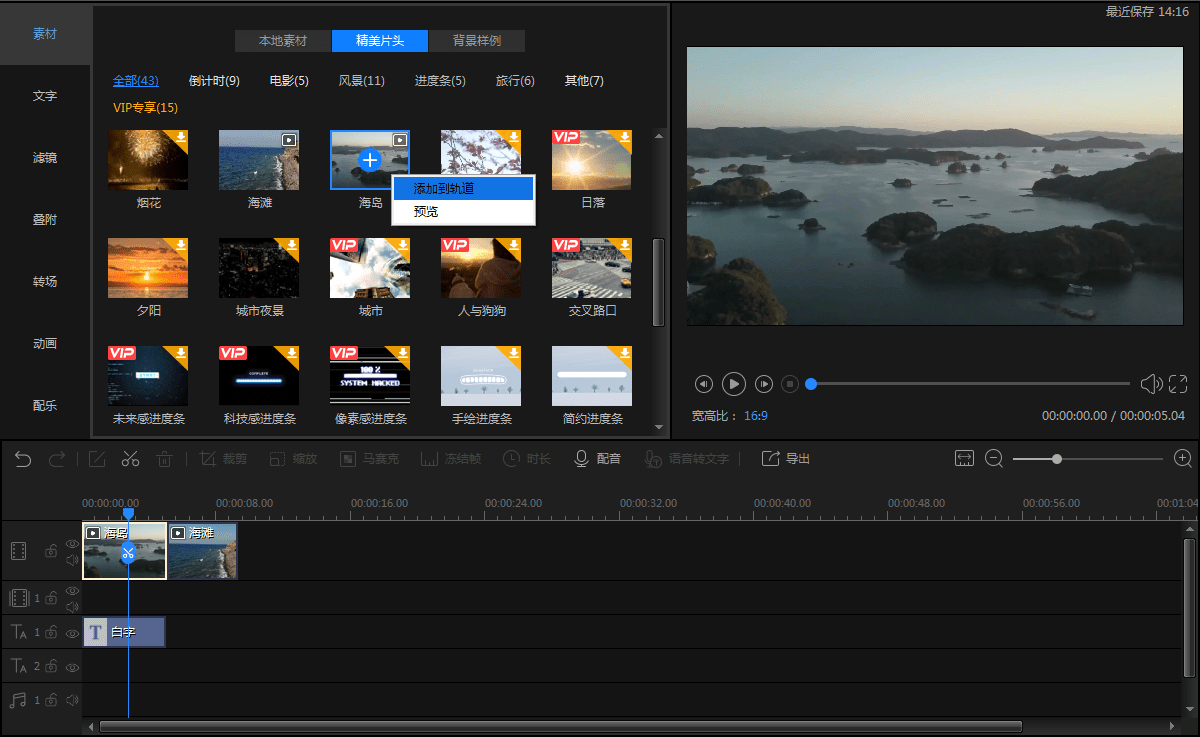Switch to the 本地素材 tab
The image size is (1200, 737).
point(283,41)
